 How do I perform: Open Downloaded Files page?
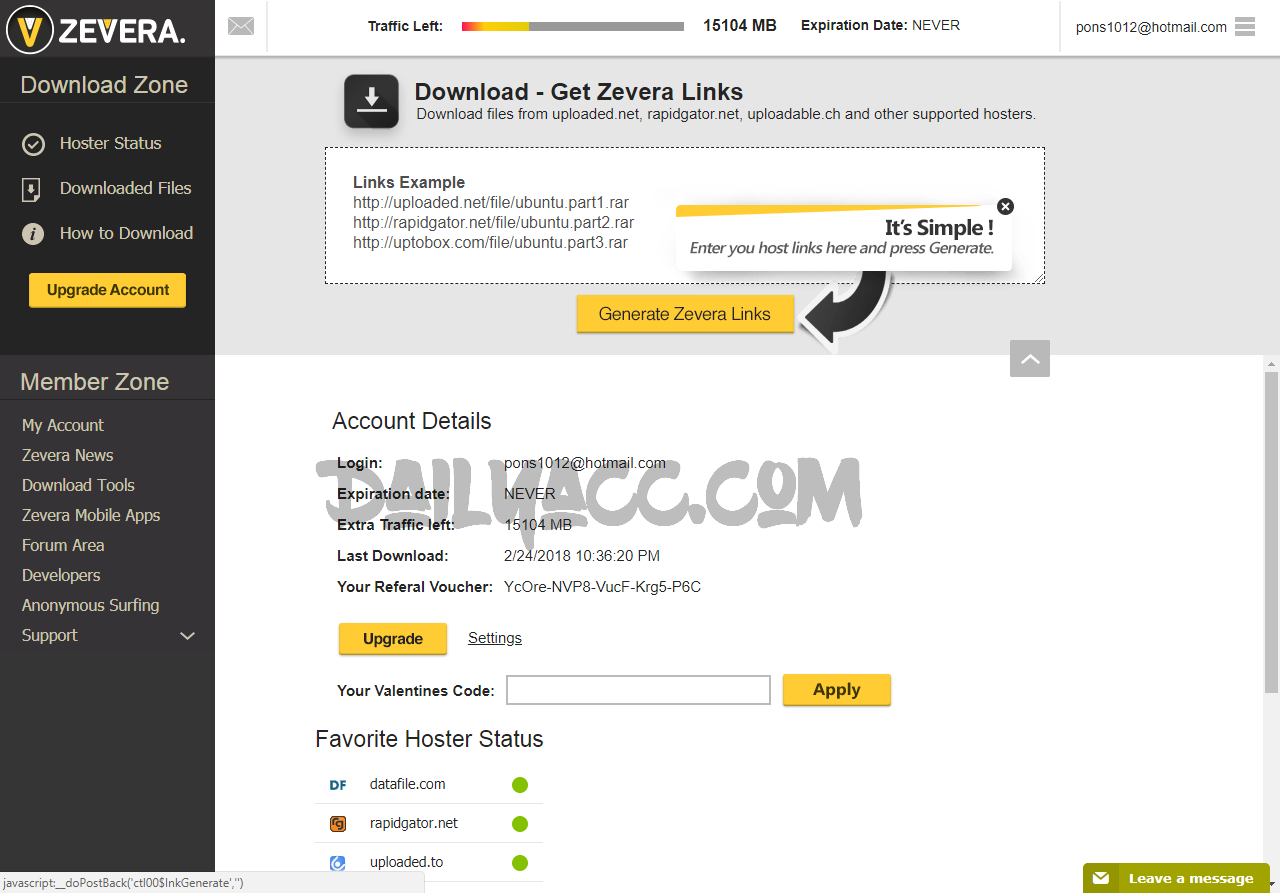pyautogui.click(x=125, y=188)
